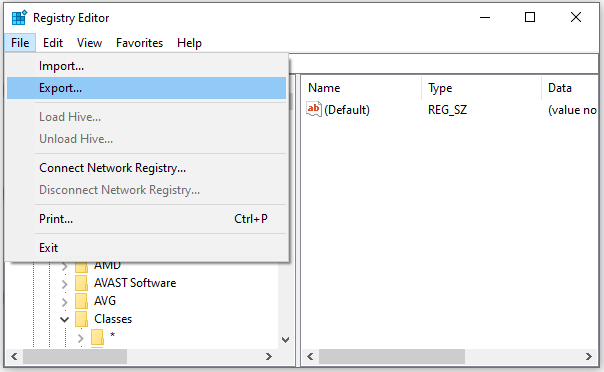Click the AVG folder icon
This screenshot has height=372, width=604.
tap(81, 301)
